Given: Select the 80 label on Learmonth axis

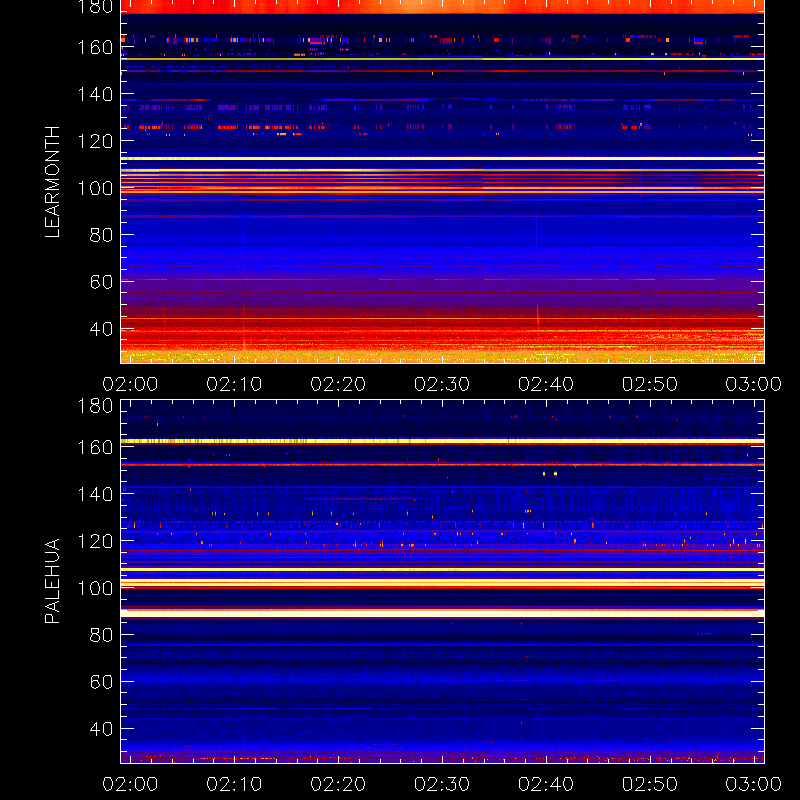Looking at the screenshot, I should 101,235.
